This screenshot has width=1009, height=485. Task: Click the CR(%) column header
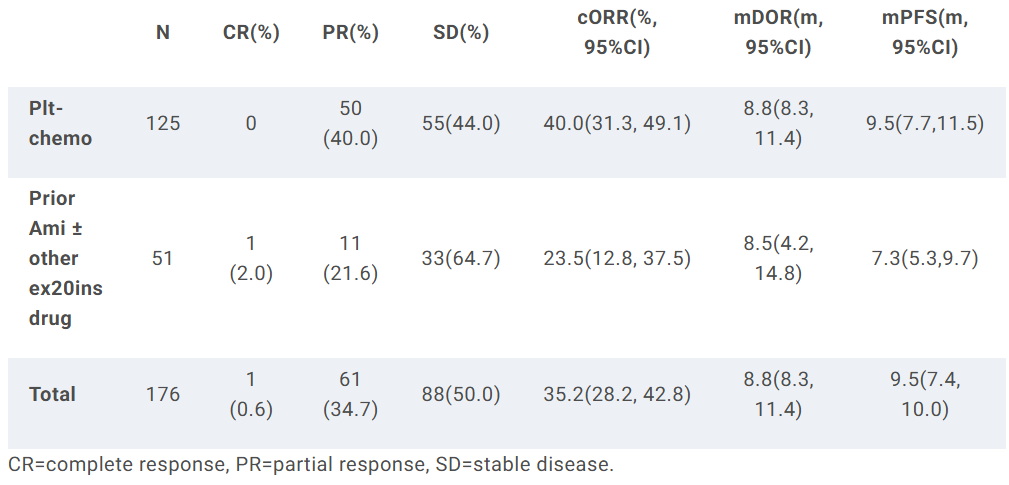click(x=251, y=32)
